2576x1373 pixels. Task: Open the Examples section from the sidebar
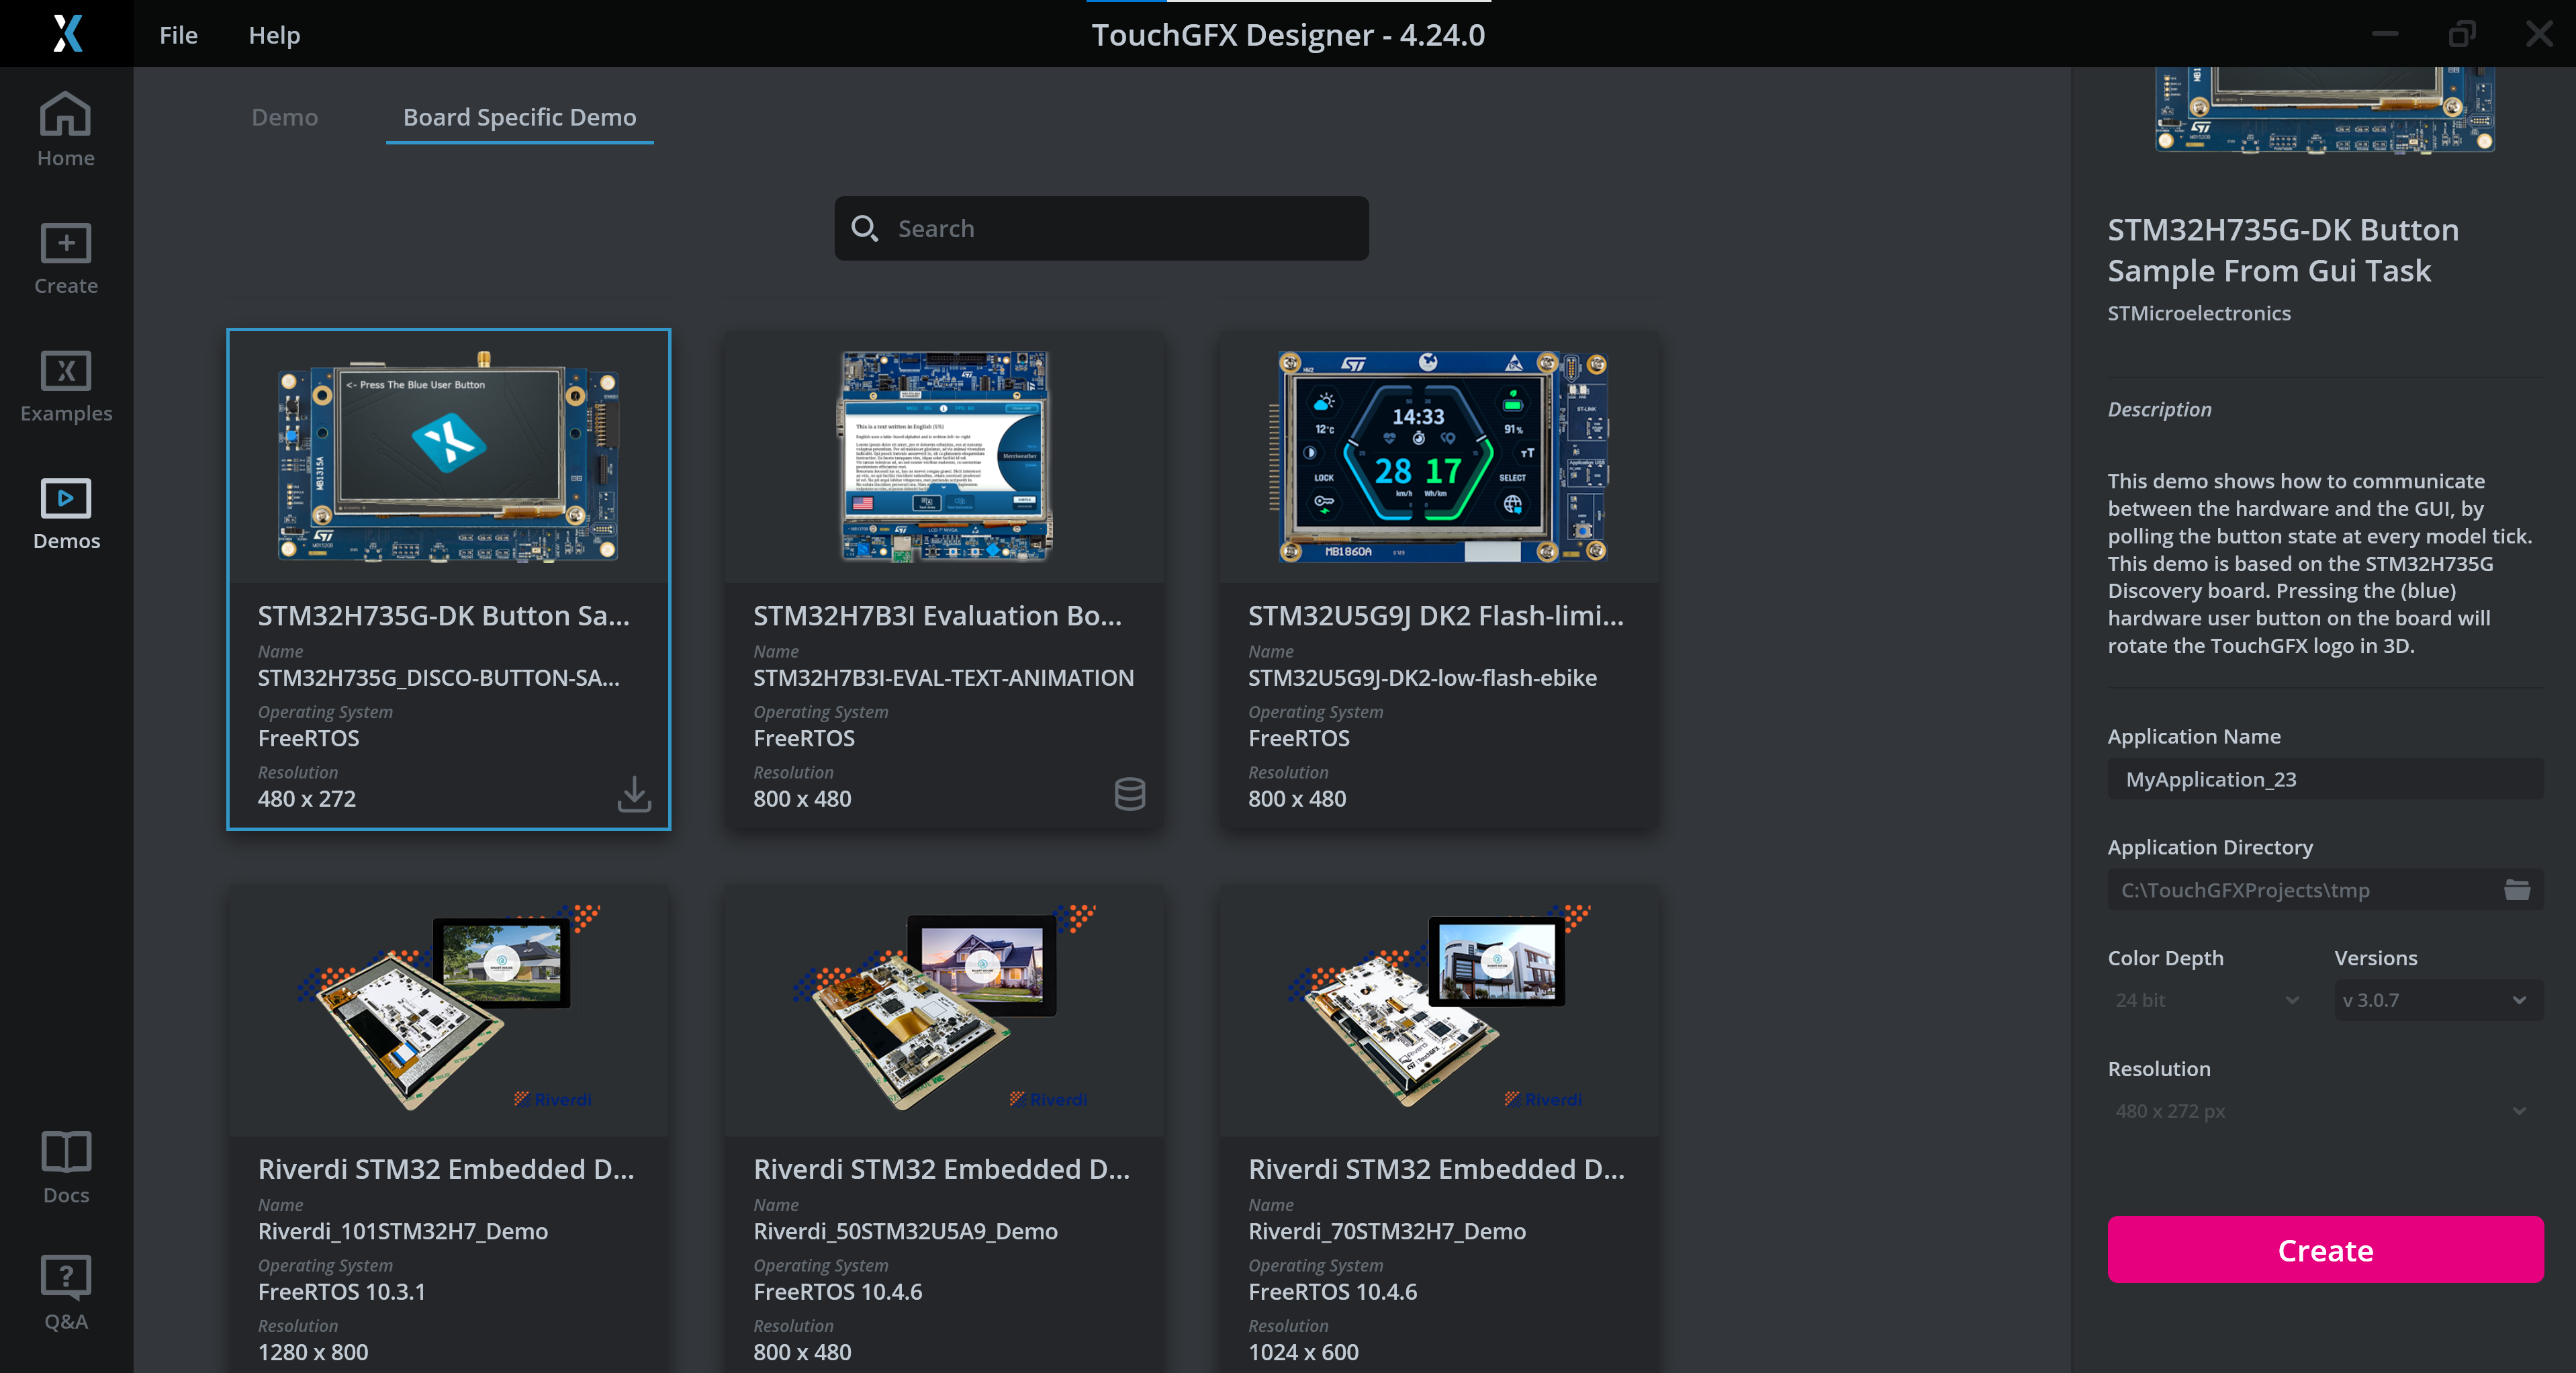coord(65,385)
